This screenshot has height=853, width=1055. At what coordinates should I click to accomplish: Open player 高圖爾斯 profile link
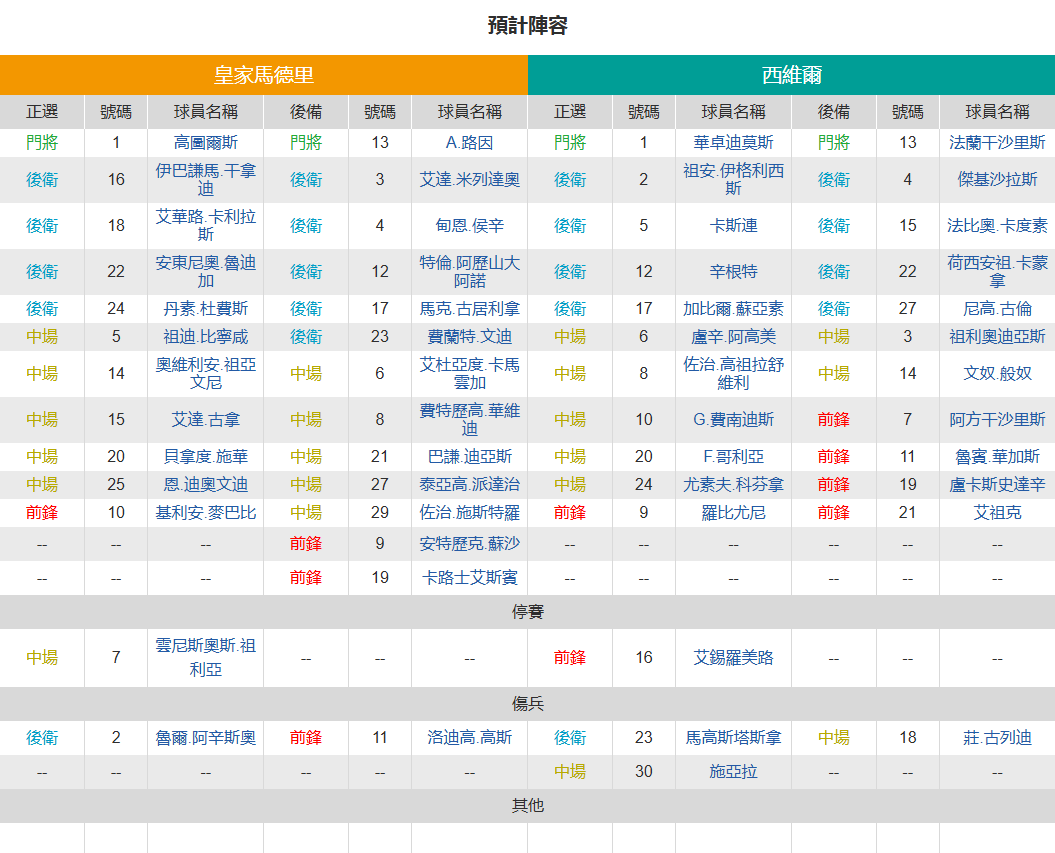[205, 143]
